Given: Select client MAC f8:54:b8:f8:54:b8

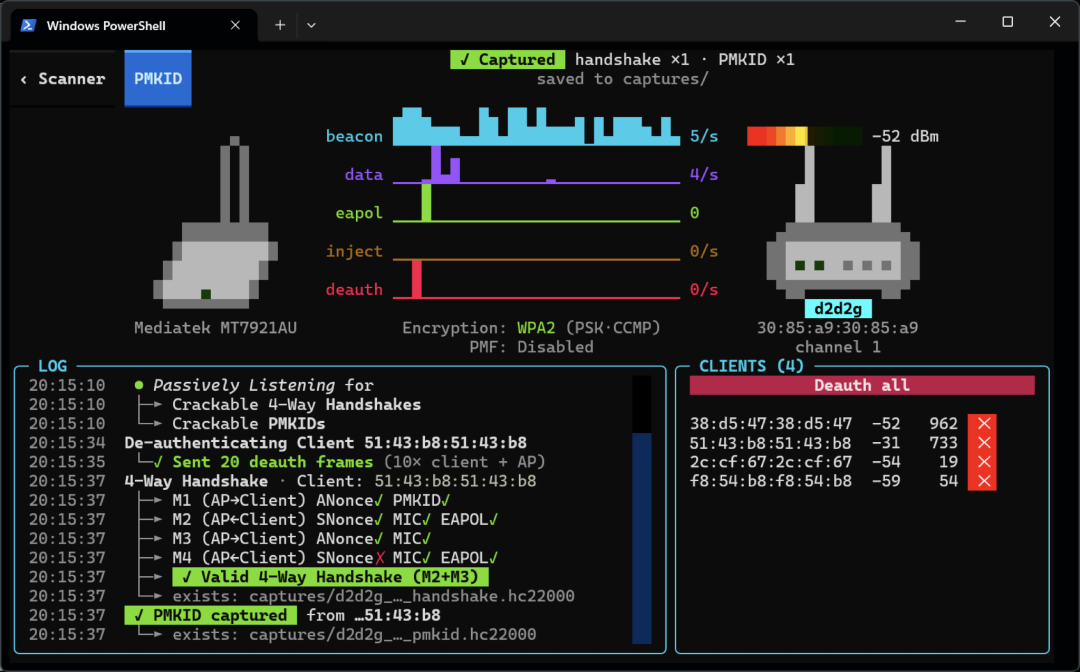Looking at the screenshot, I should (771, 481).
